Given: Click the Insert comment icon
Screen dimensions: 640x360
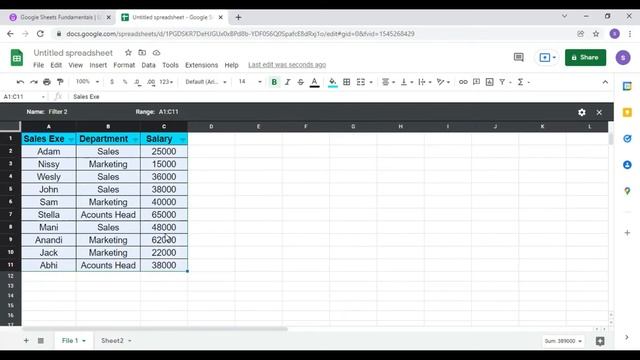Looking at the screenshot, I should (x=476, y=82).
